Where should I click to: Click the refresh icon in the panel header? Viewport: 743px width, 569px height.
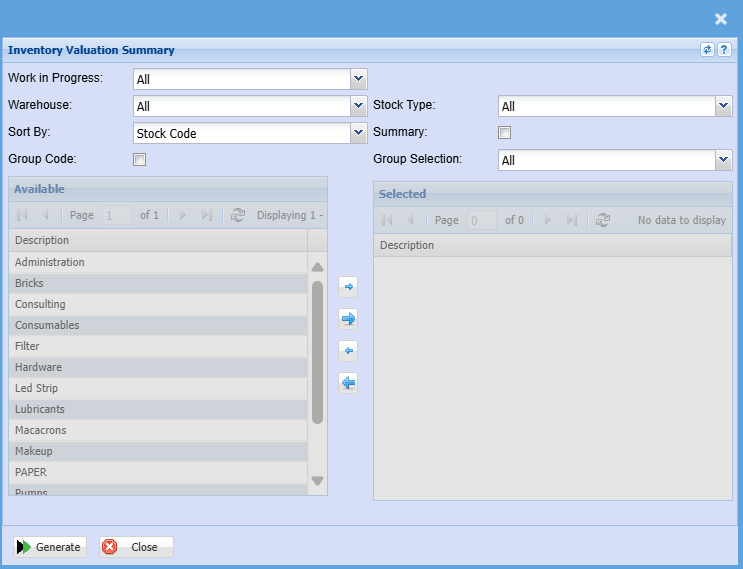click(x=707, y=49)
